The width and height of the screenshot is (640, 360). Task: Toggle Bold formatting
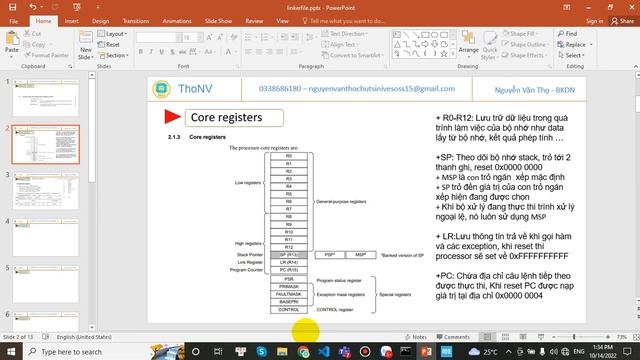click(x=141, y=52)
